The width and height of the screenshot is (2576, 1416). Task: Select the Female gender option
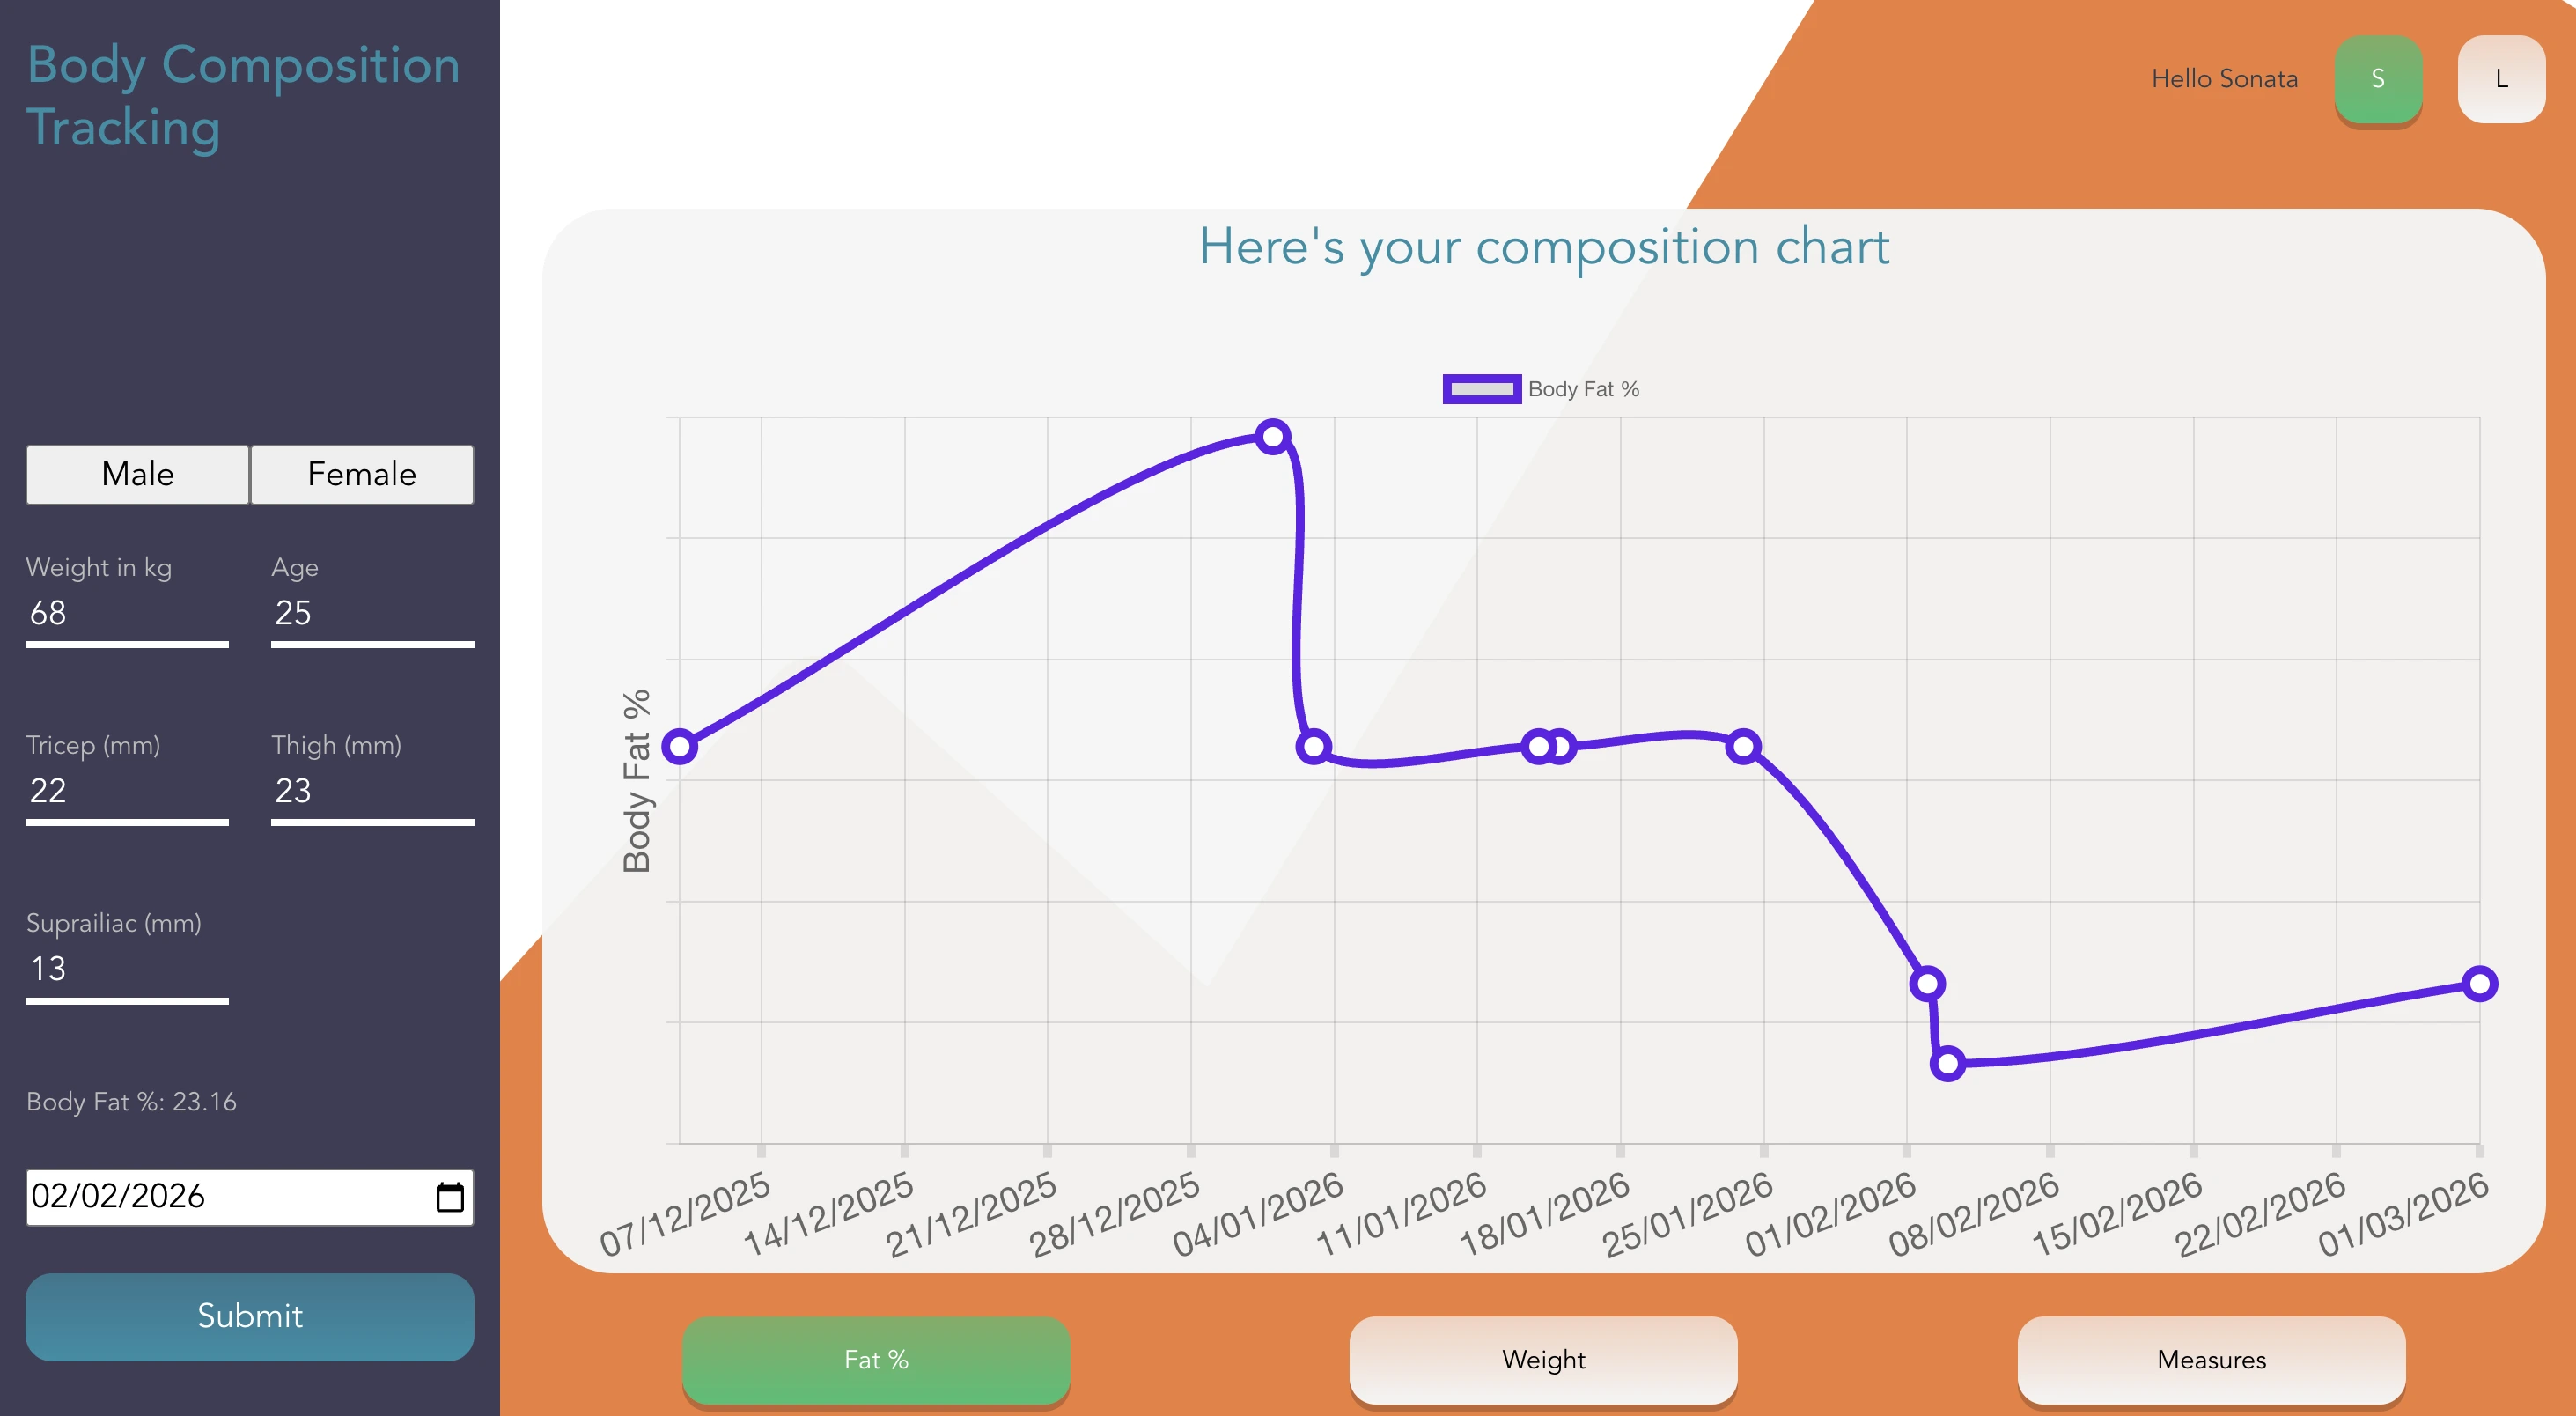click(x=362, y=474)
